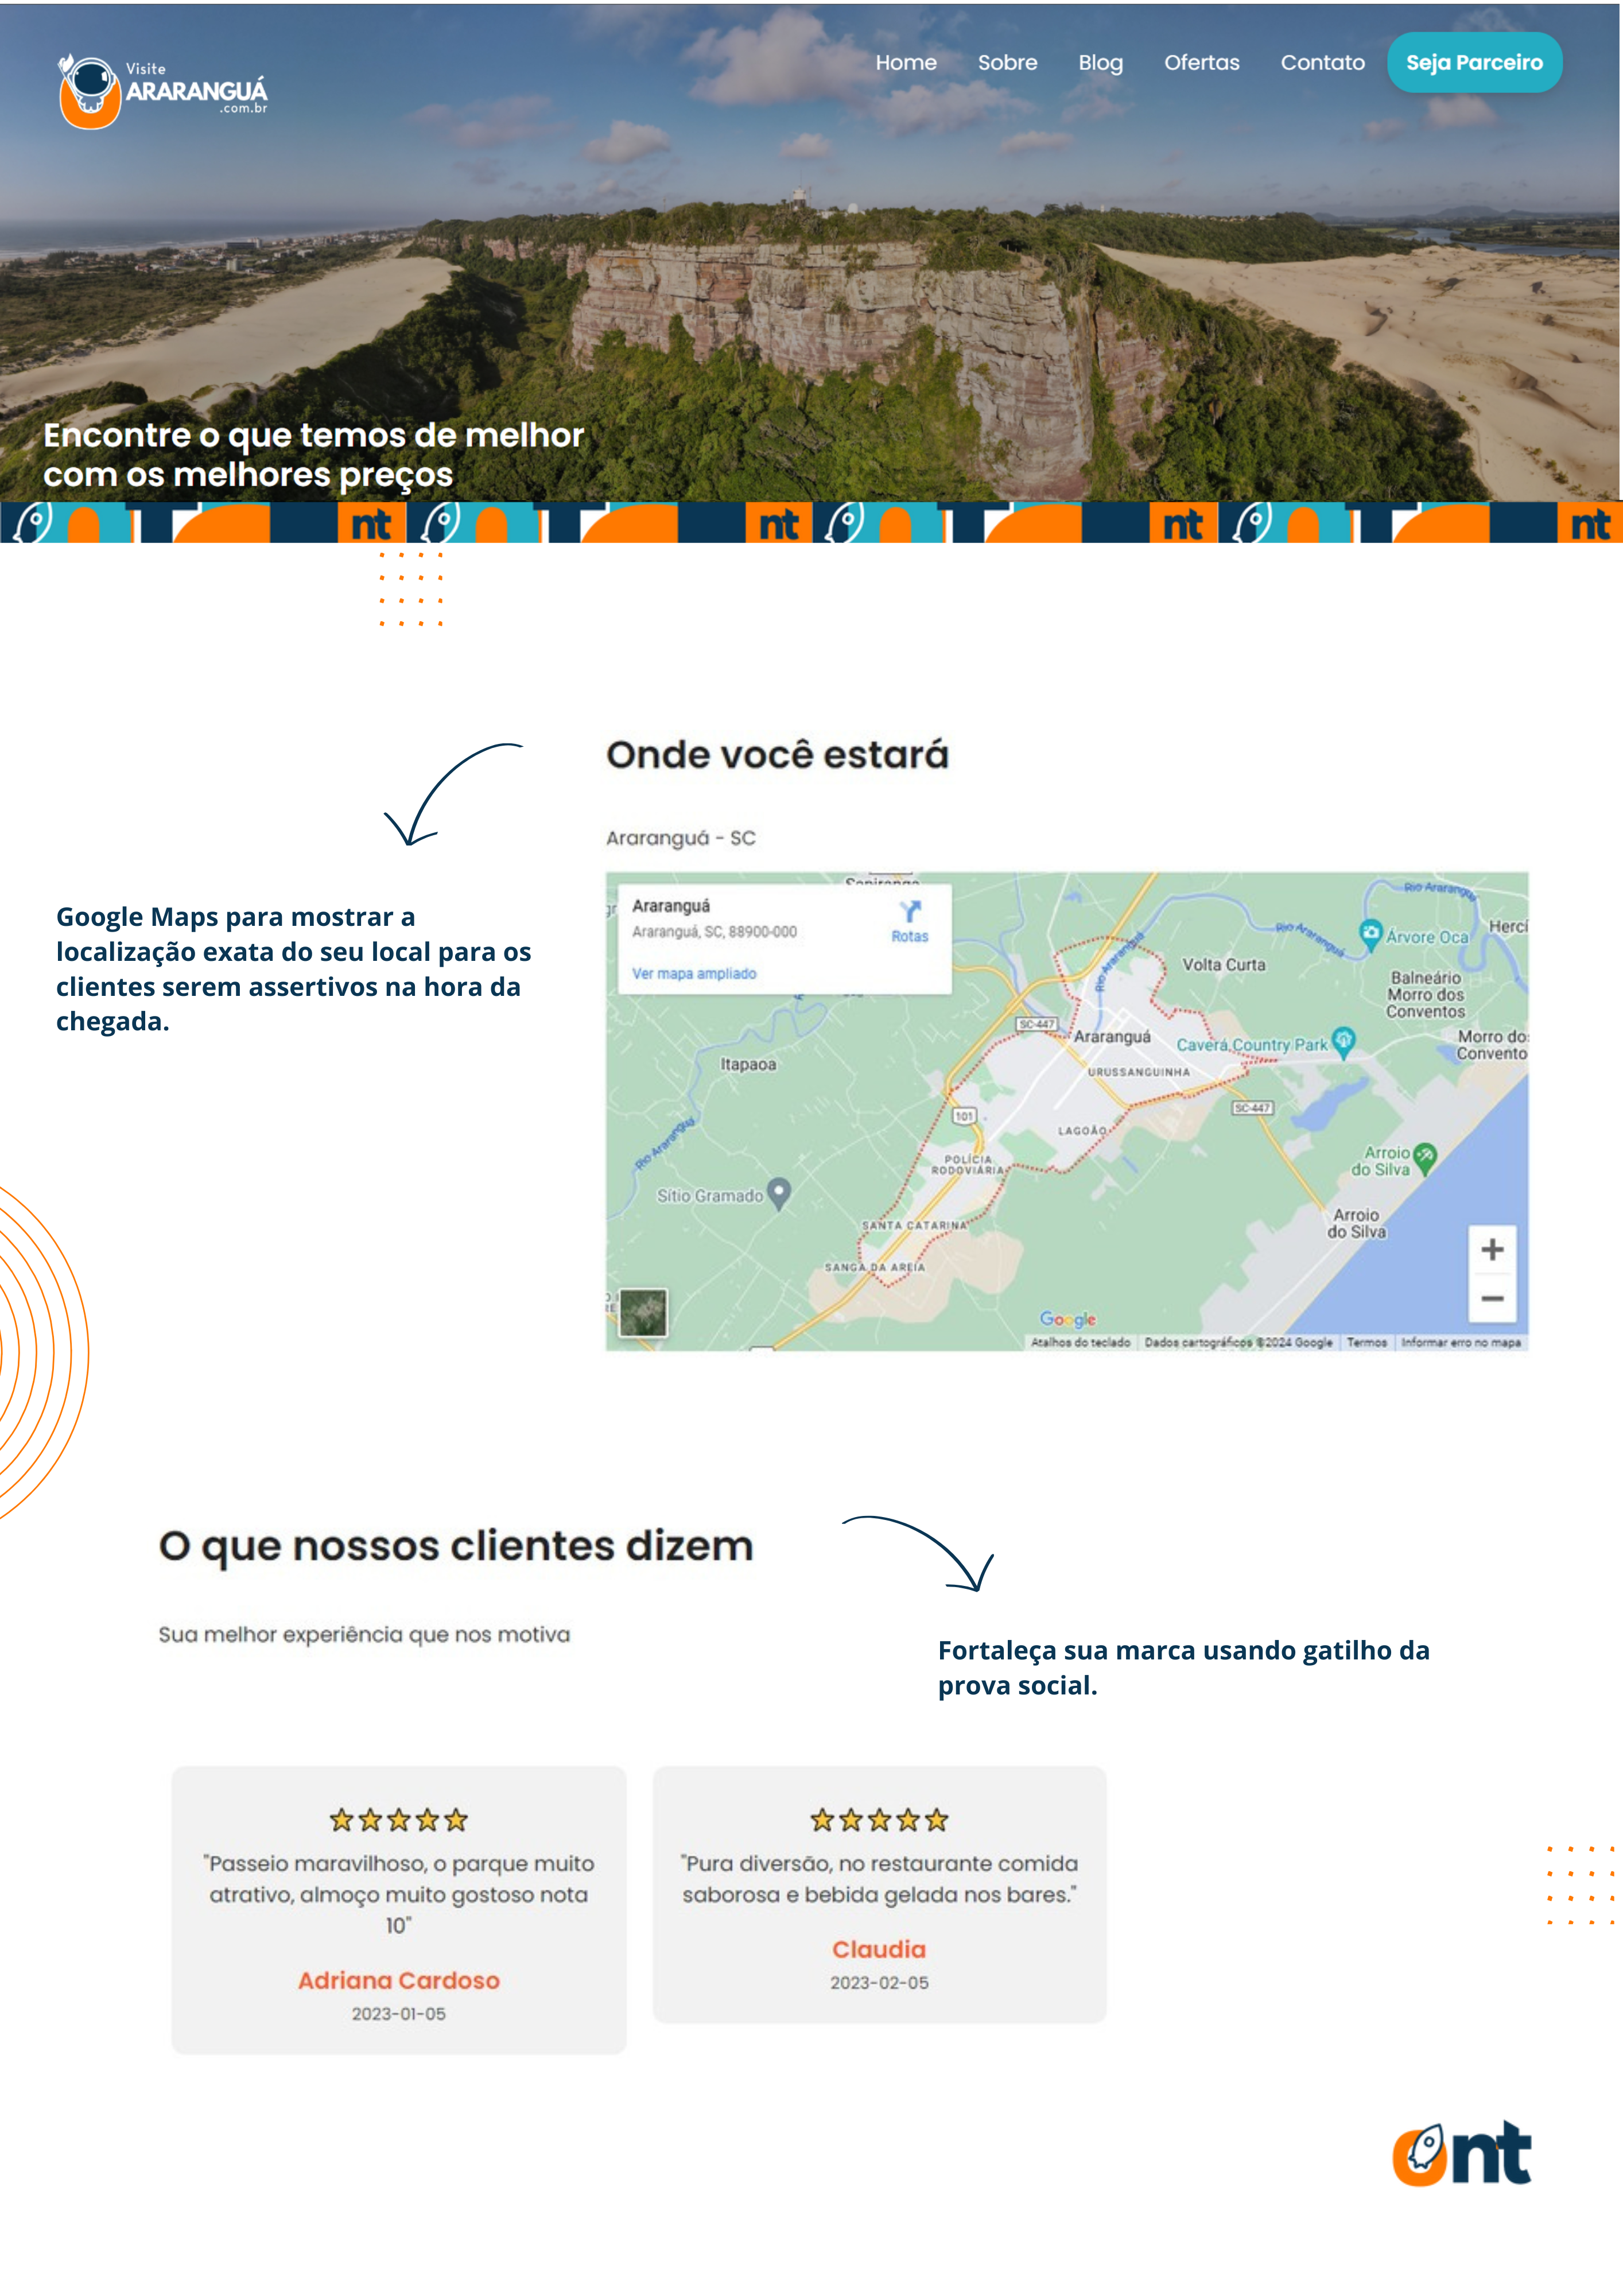Click the Árvore Oca camera marker
The image size is (1623, 2296).
click(1370, 933)
